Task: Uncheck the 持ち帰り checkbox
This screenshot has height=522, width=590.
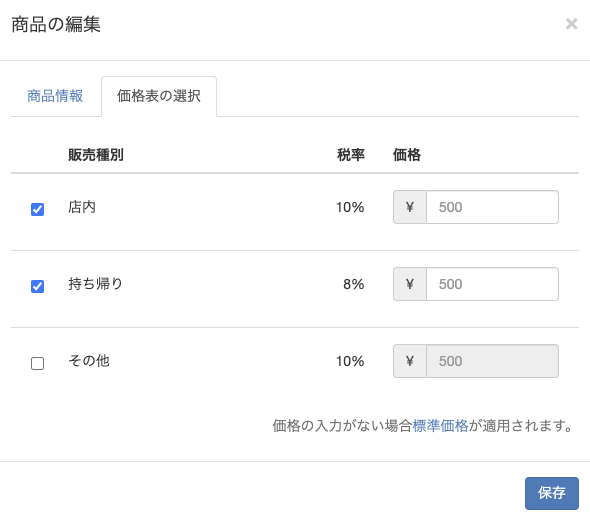Action: (37, 286)
